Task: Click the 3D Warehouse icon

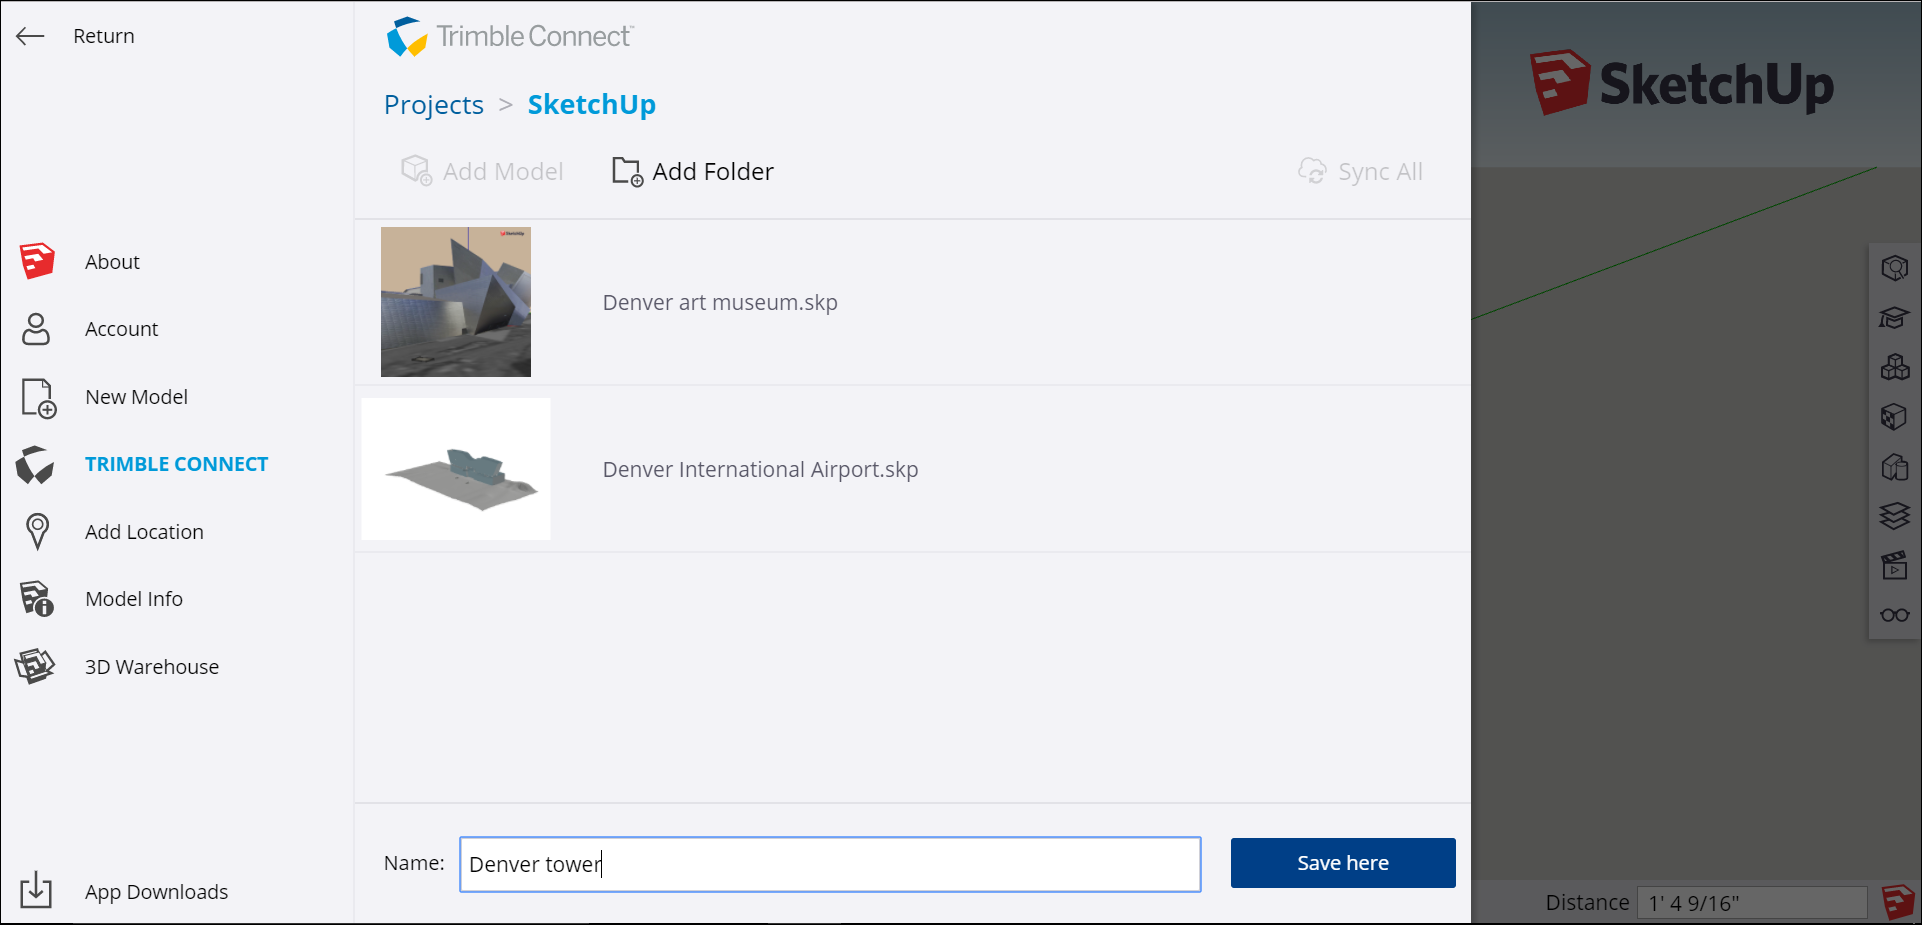Action: (x=35, y=666)
